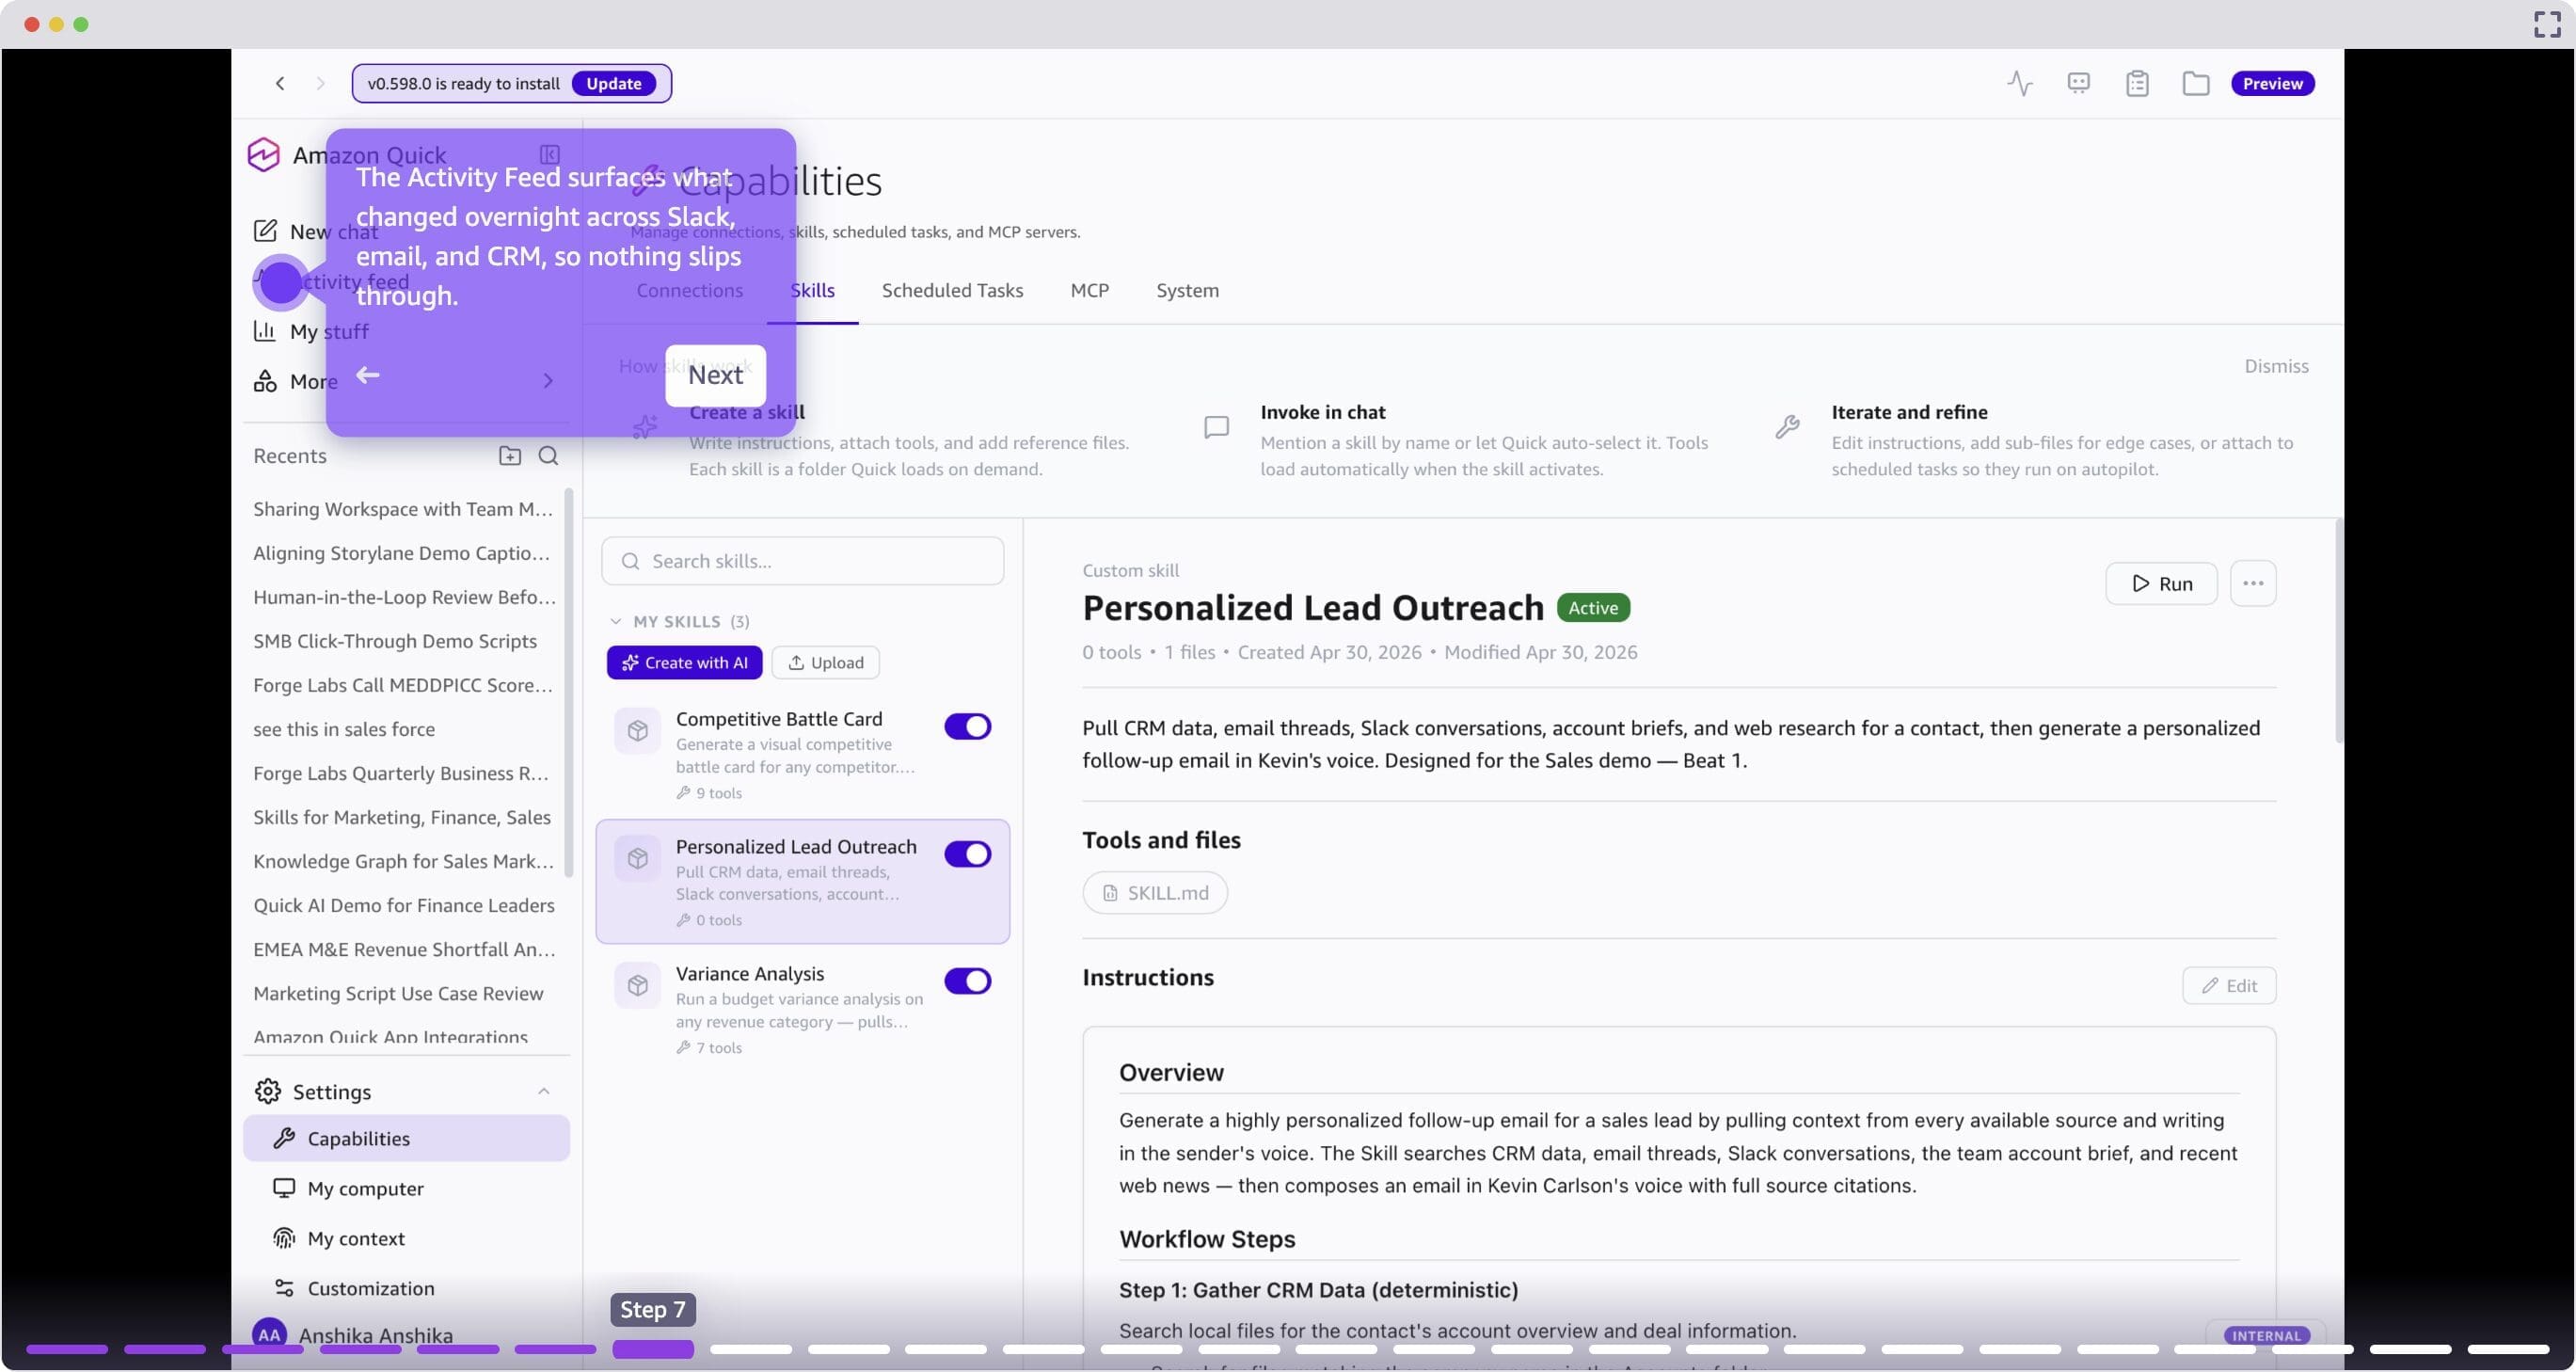Open the activity pulse icon in top toolbar
Screen dimensions: 2576x1372
point(2019,83)
